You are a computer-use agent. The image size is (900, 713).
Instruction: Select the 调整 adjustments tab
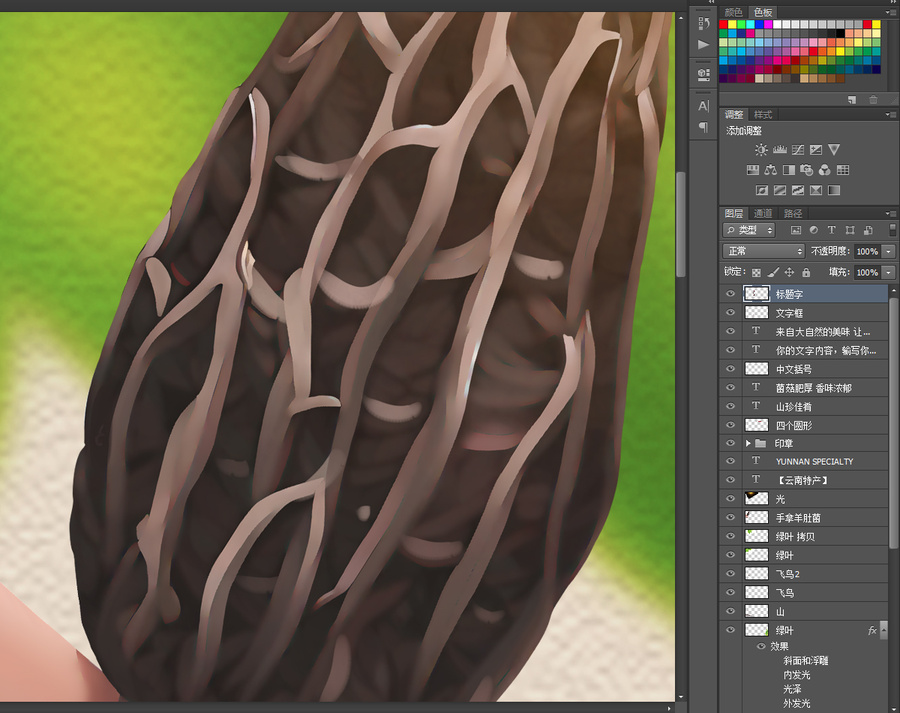(734, 114)
